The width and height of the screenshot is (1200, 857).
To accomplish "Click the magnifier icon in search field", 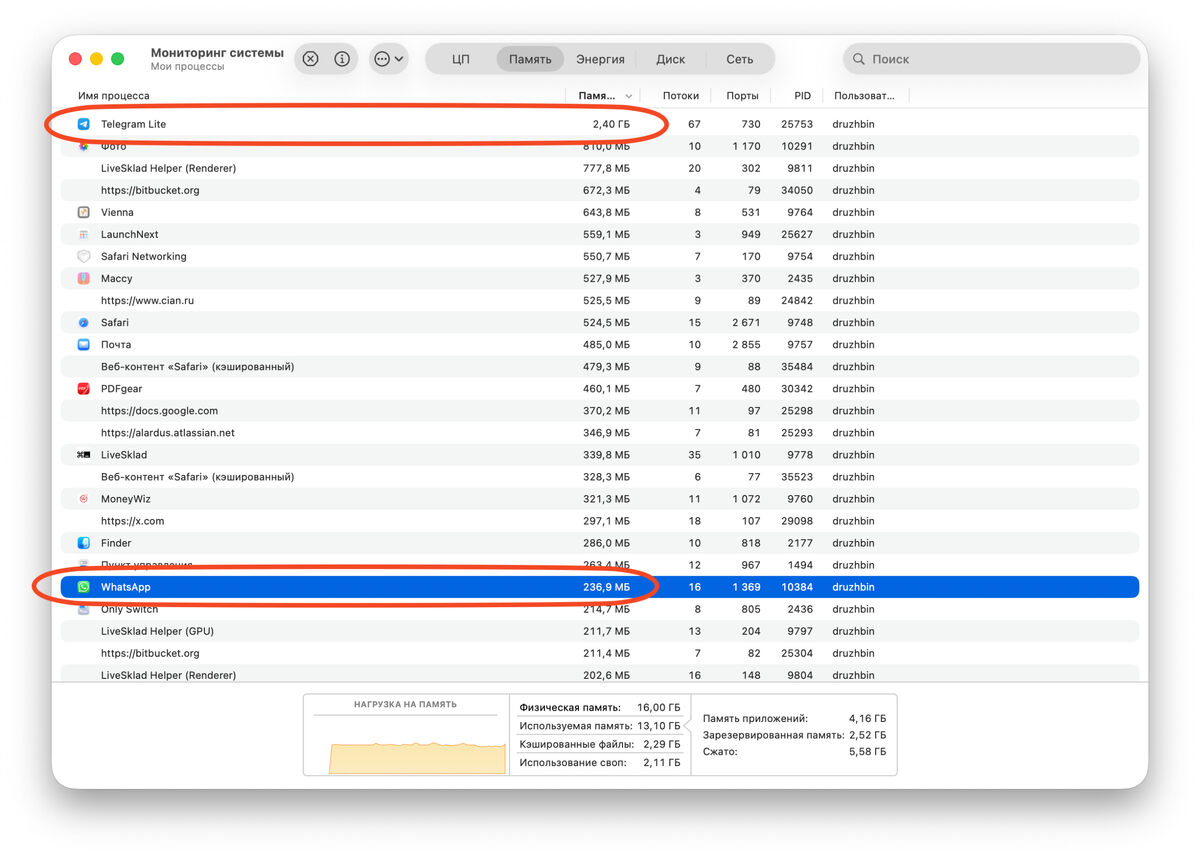I will (858, 59).
